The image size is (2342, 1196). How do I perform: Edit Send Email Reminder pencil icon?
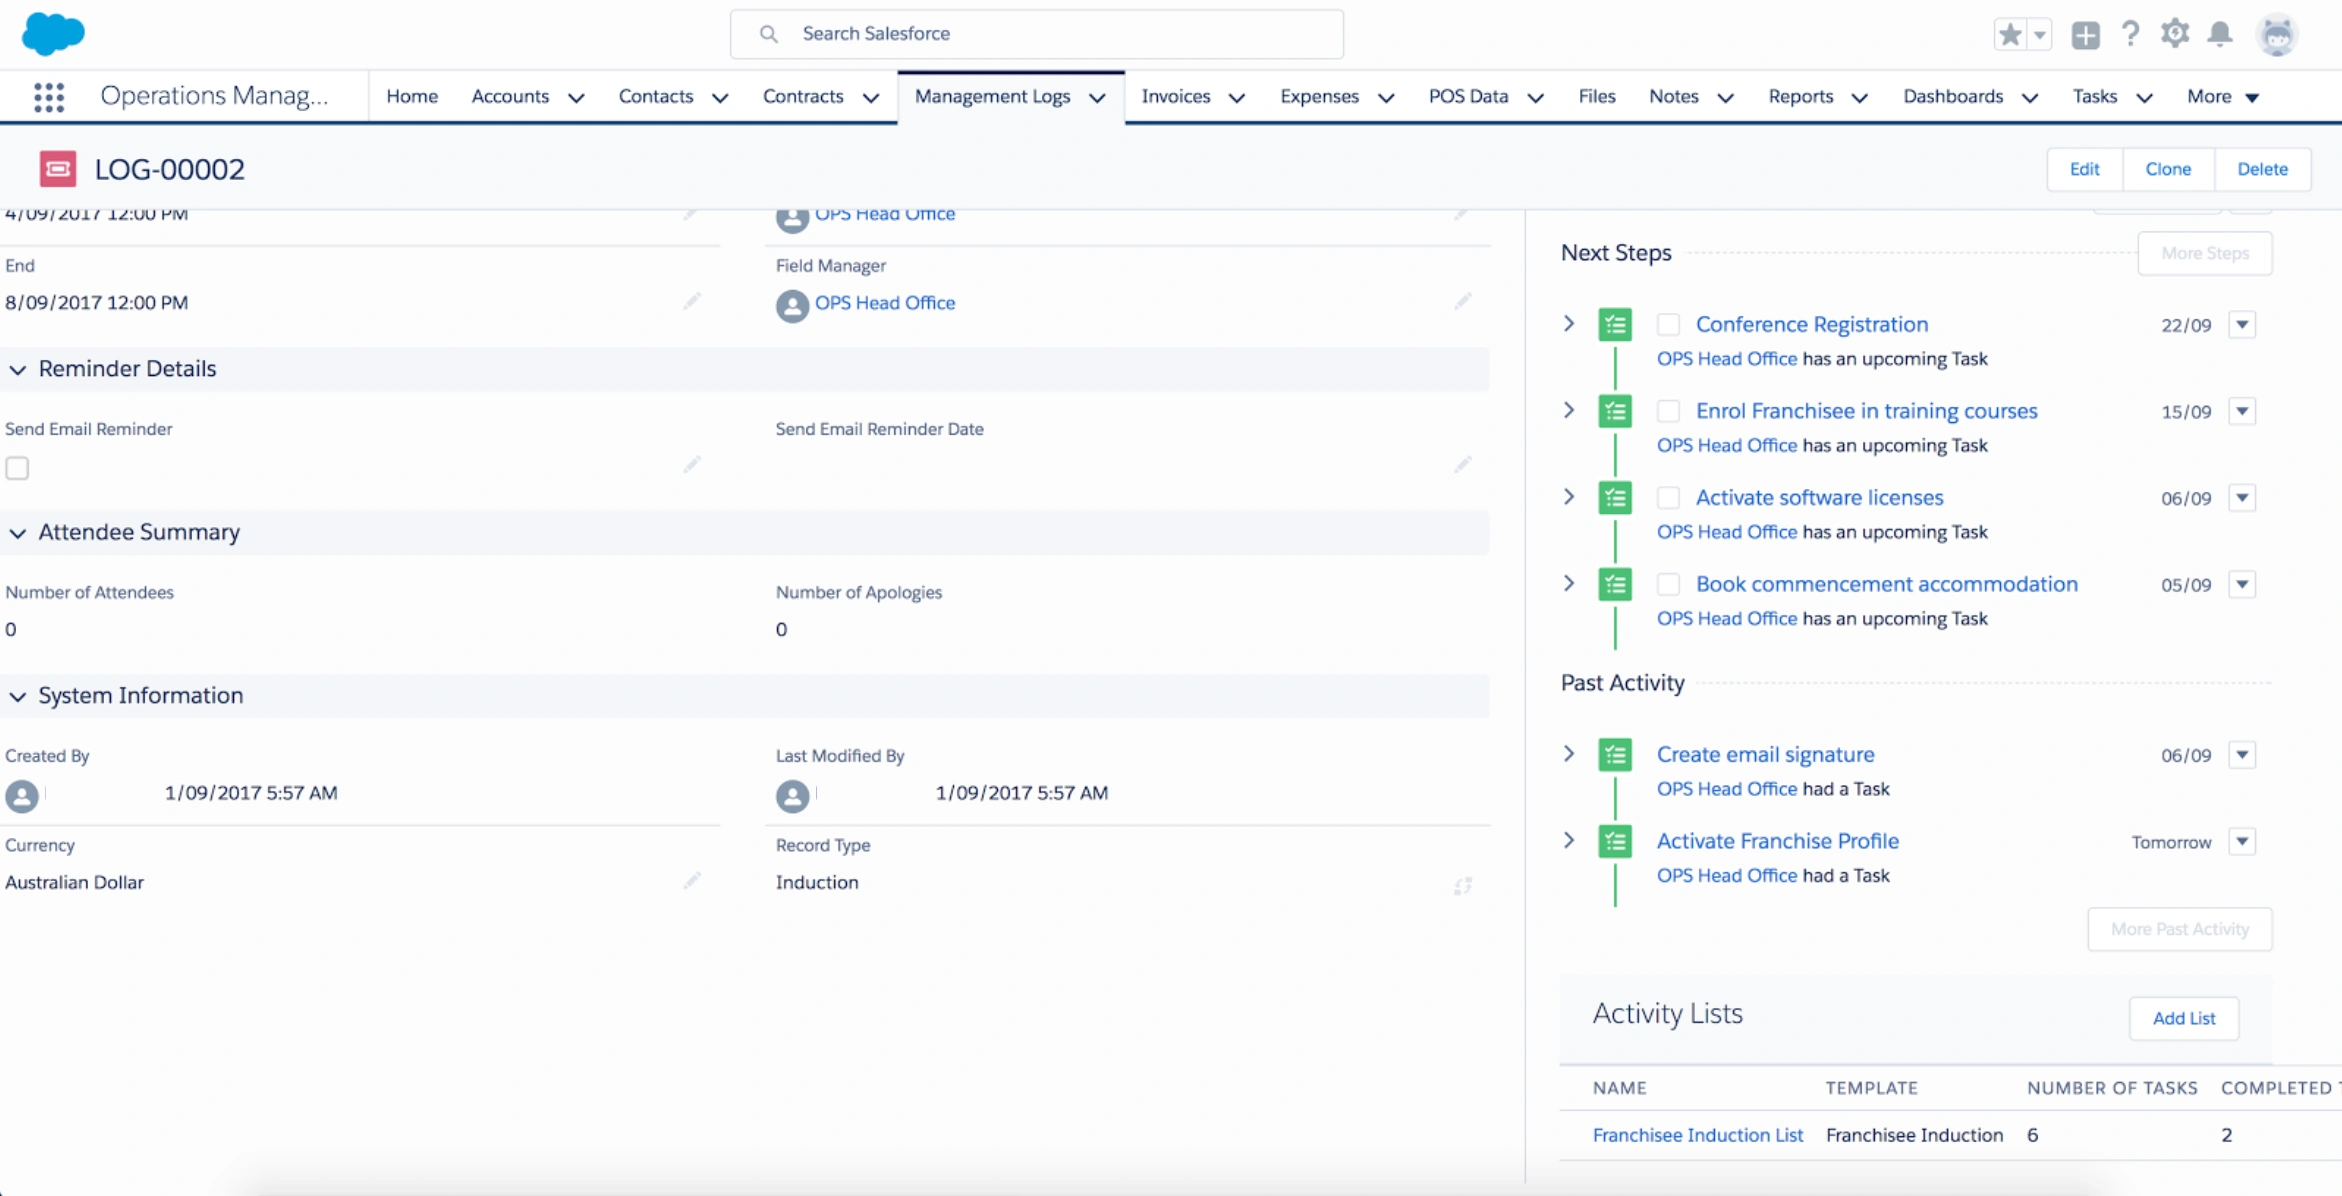pyautogui.click(x=692, y=464)
